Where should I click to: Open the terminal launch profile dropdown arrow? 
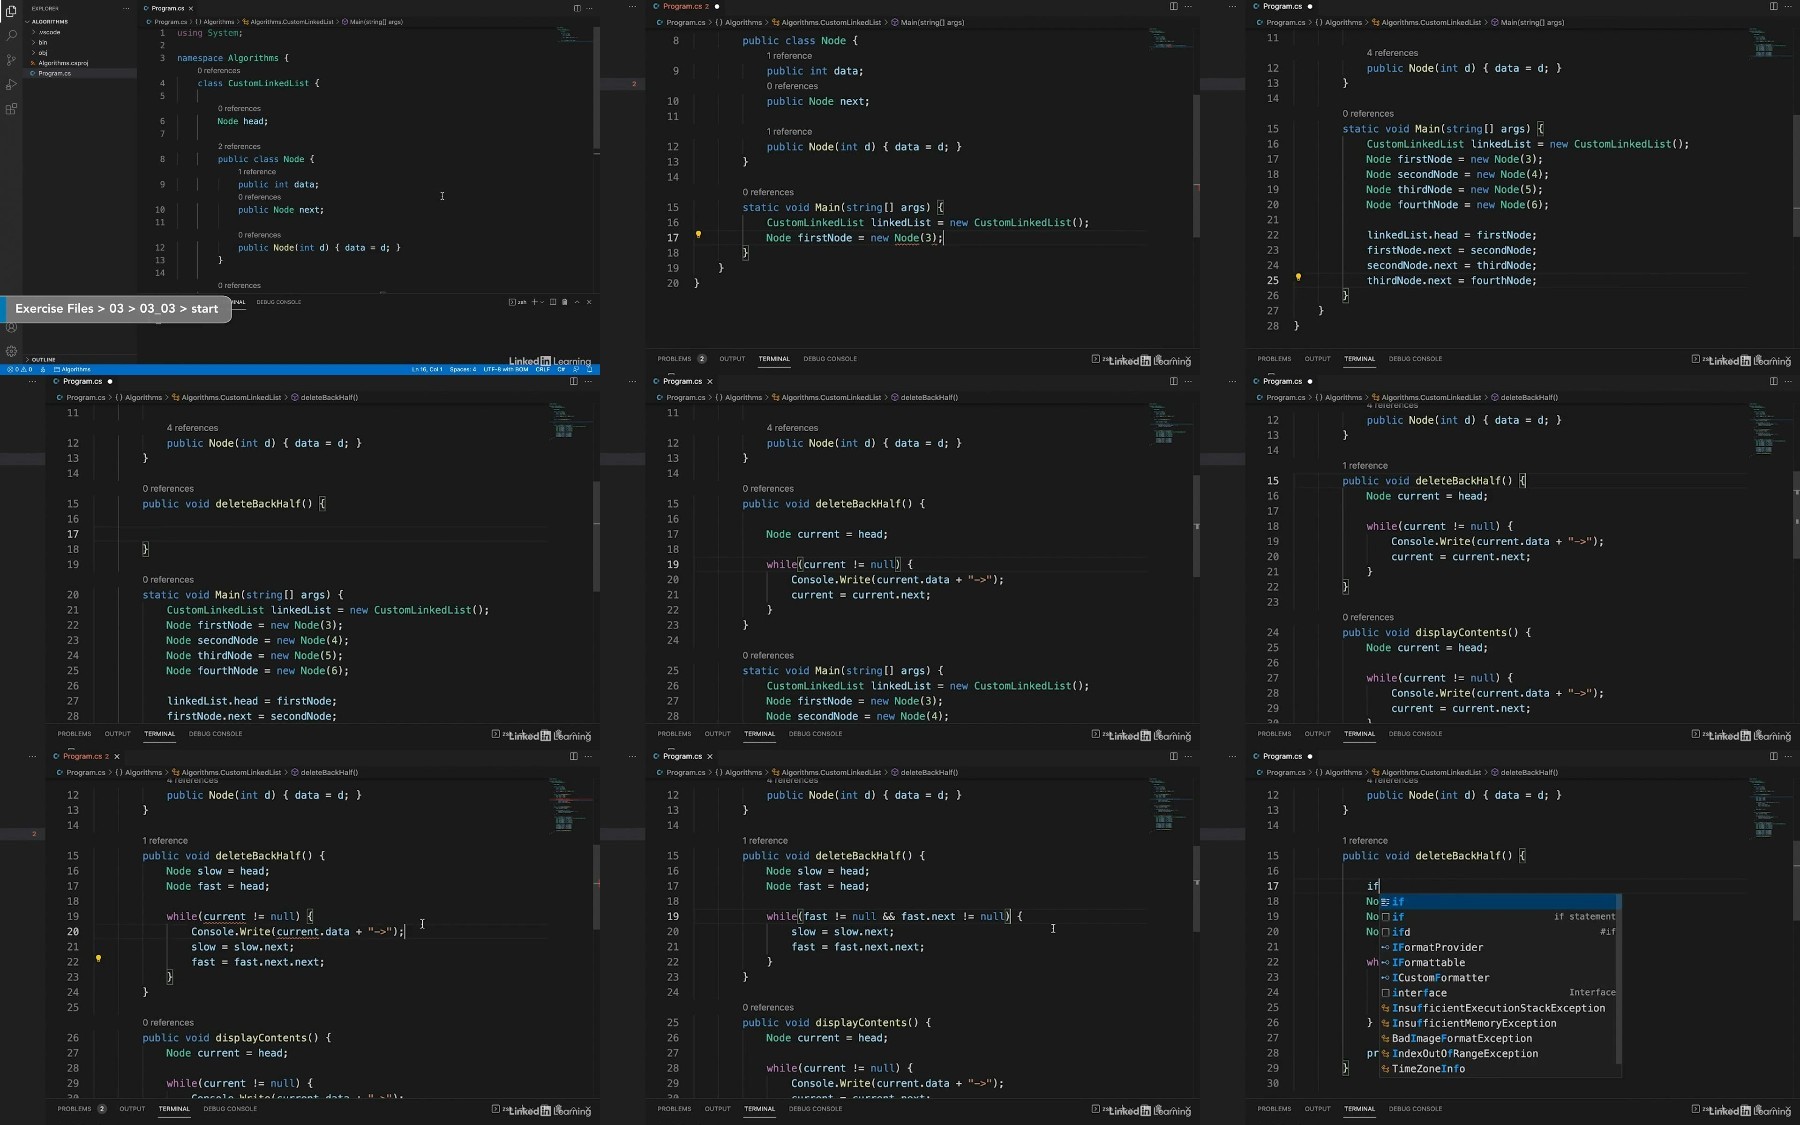tap(543, 302)
